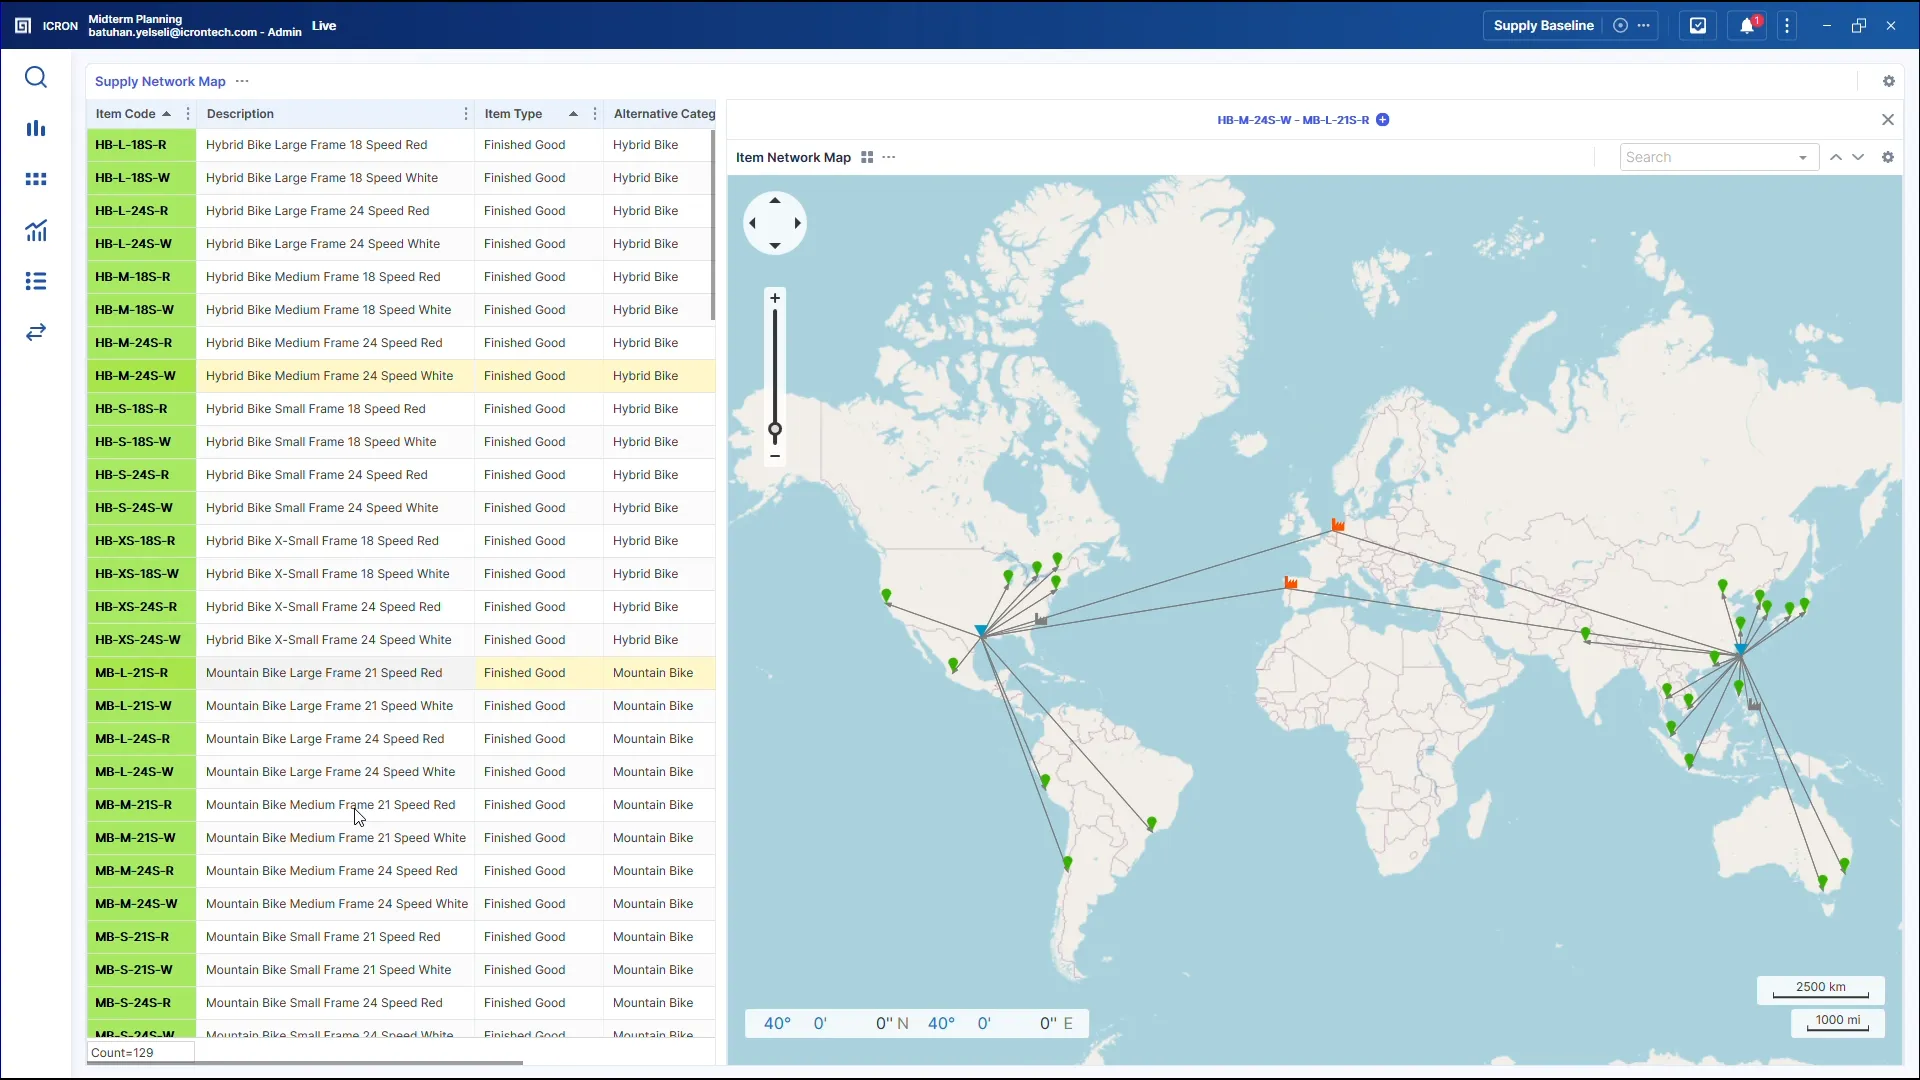Click the Supply Baseline button
Viewport: 1920px width, 1080px height.
tap(1543, 25)
